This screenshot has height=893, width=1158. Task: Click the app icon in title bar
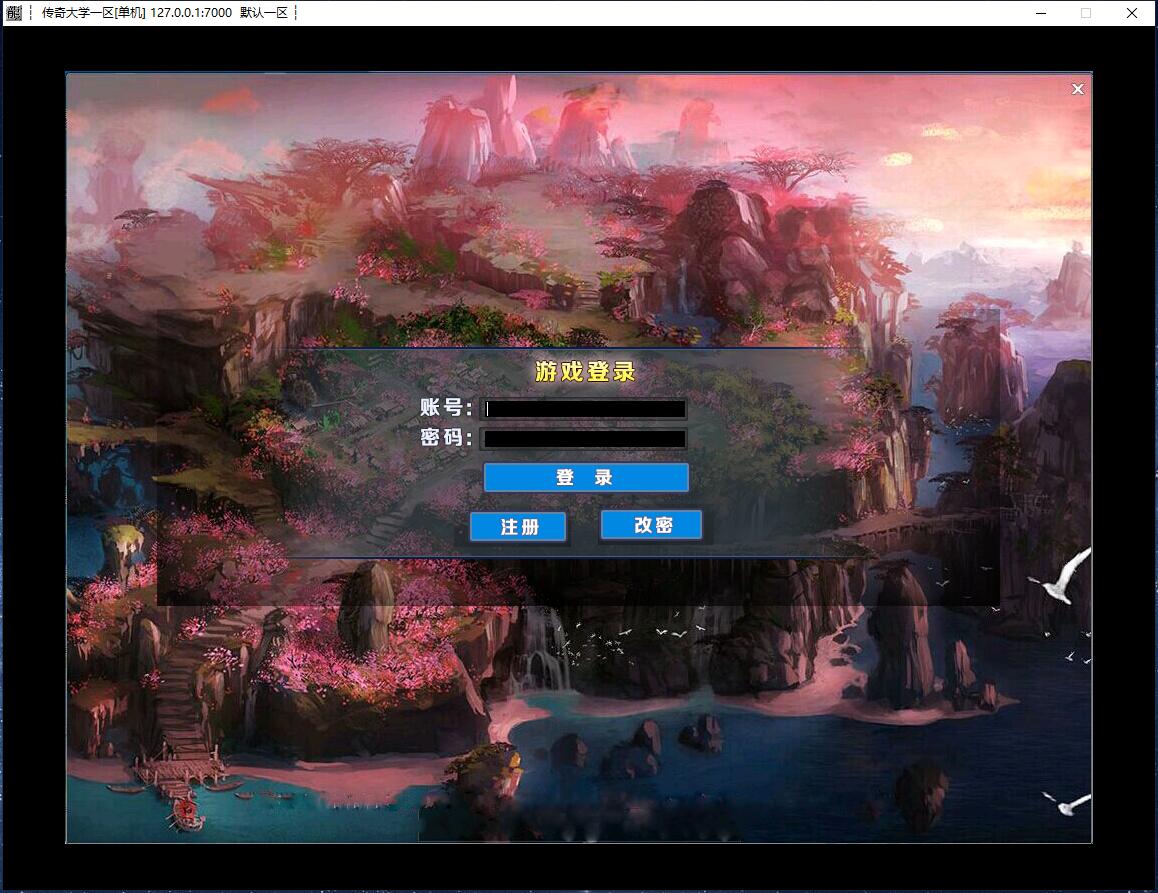[14, 13]
